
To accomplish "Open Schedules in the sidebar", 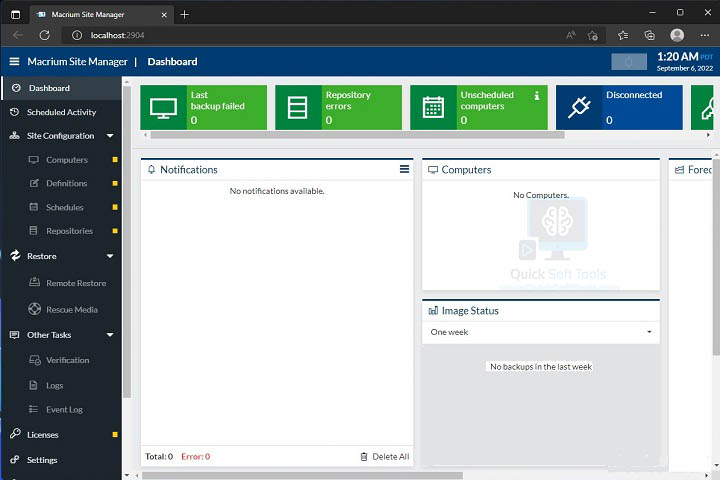I will (65, 207).
